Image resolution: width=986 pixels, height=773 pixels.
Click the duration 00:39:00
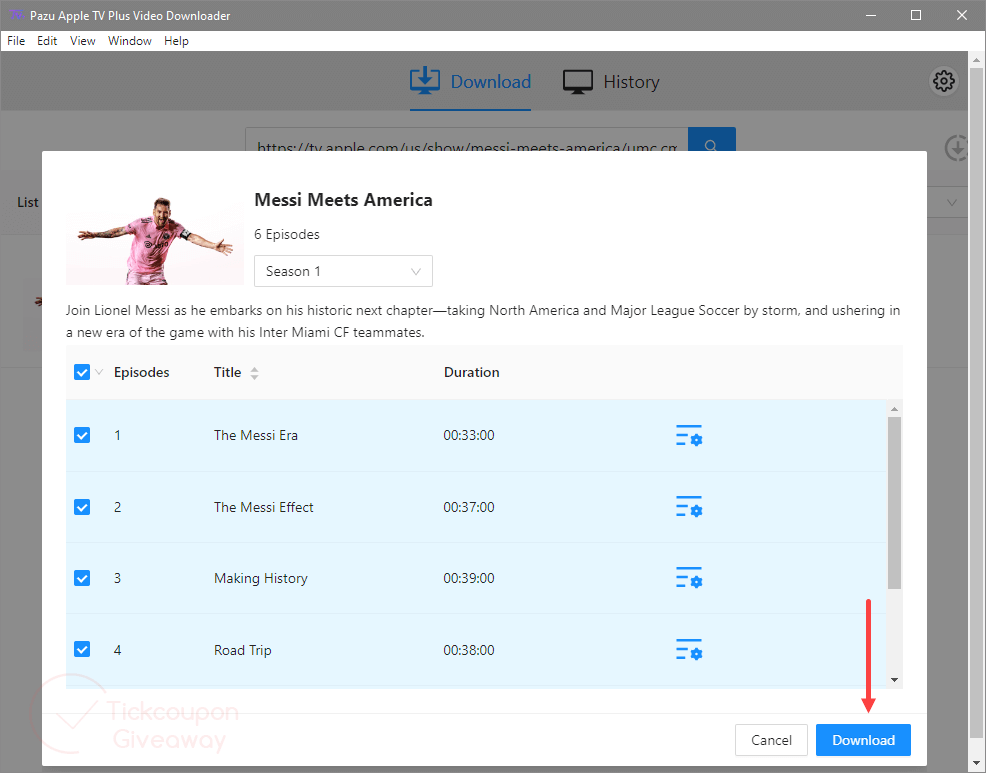469,578
